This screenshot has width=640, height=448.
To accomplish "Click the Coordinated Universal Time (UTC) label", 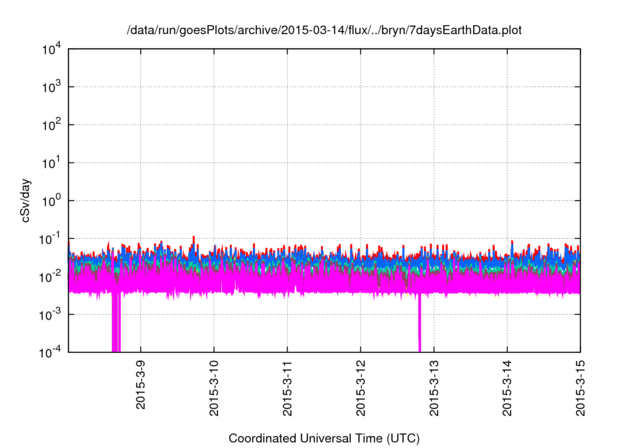I will pos(324,439).
